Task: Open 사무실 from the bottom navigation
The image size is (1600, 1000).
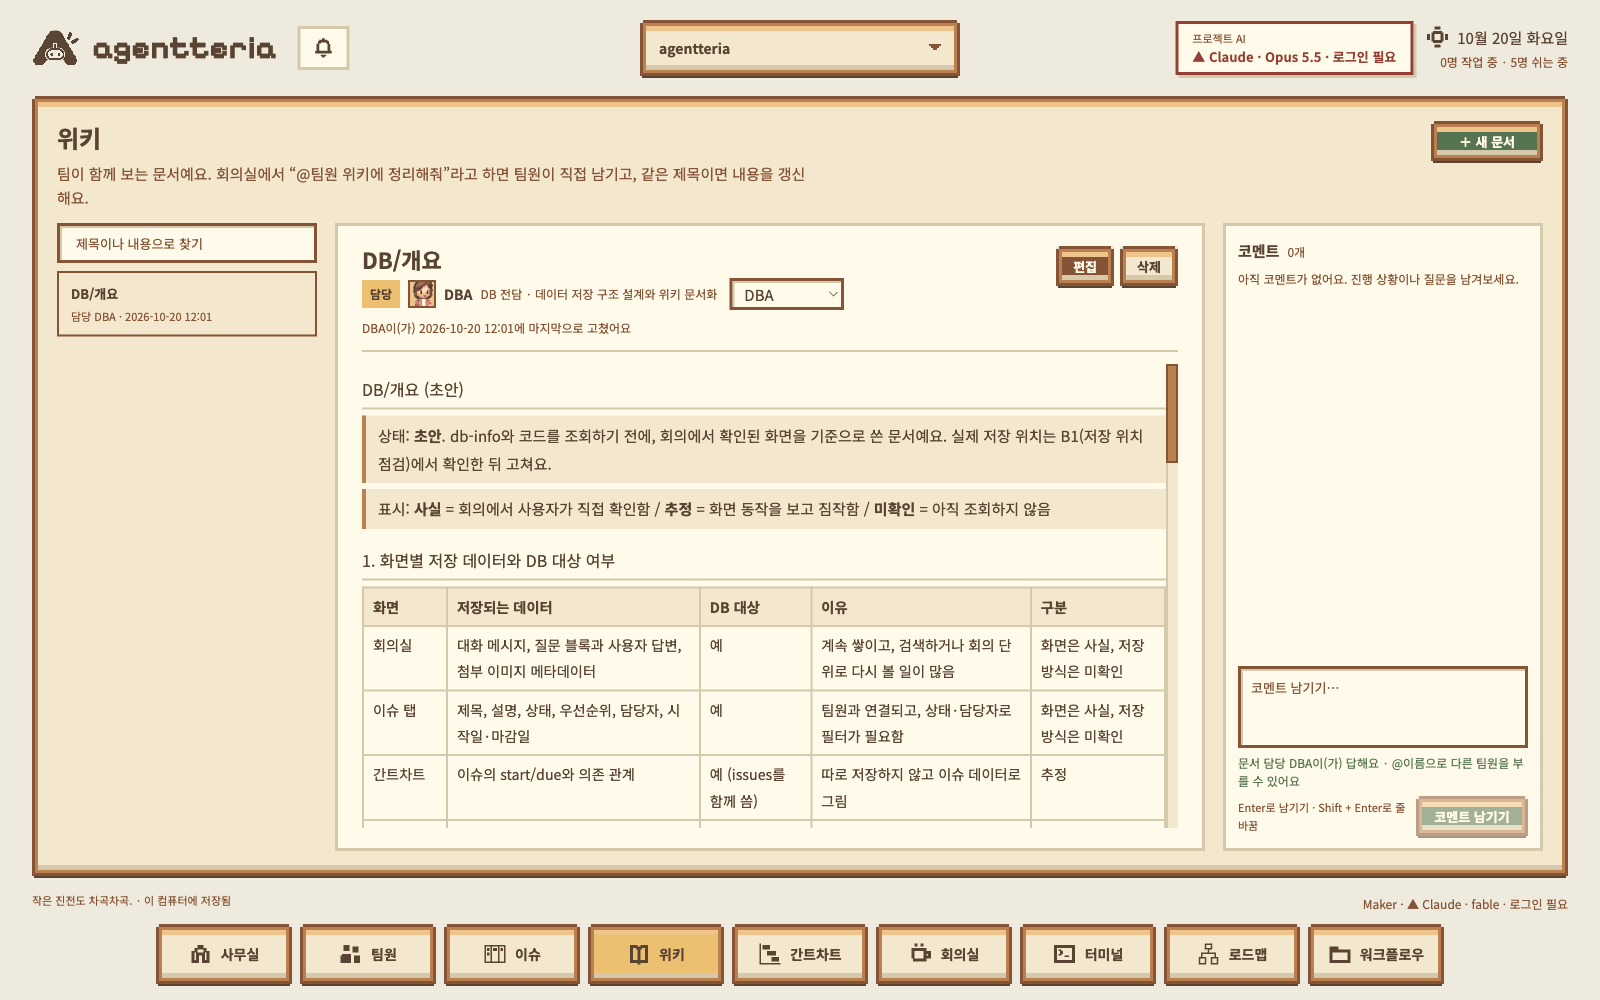Action: (x=224, y=954)
